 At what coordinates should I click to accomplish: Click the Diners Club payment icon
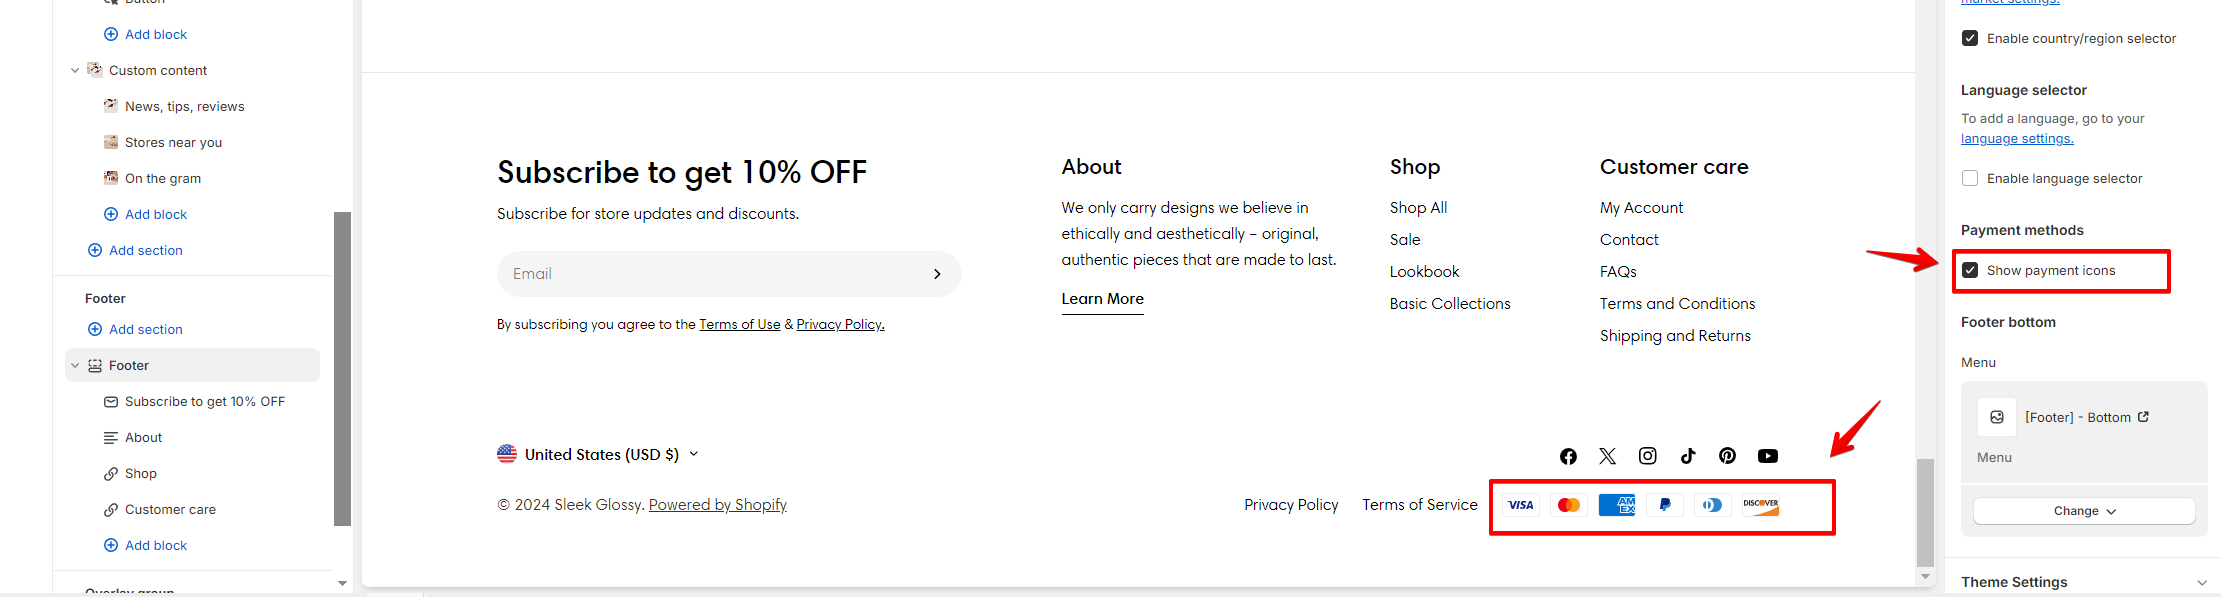(1713, 505)
